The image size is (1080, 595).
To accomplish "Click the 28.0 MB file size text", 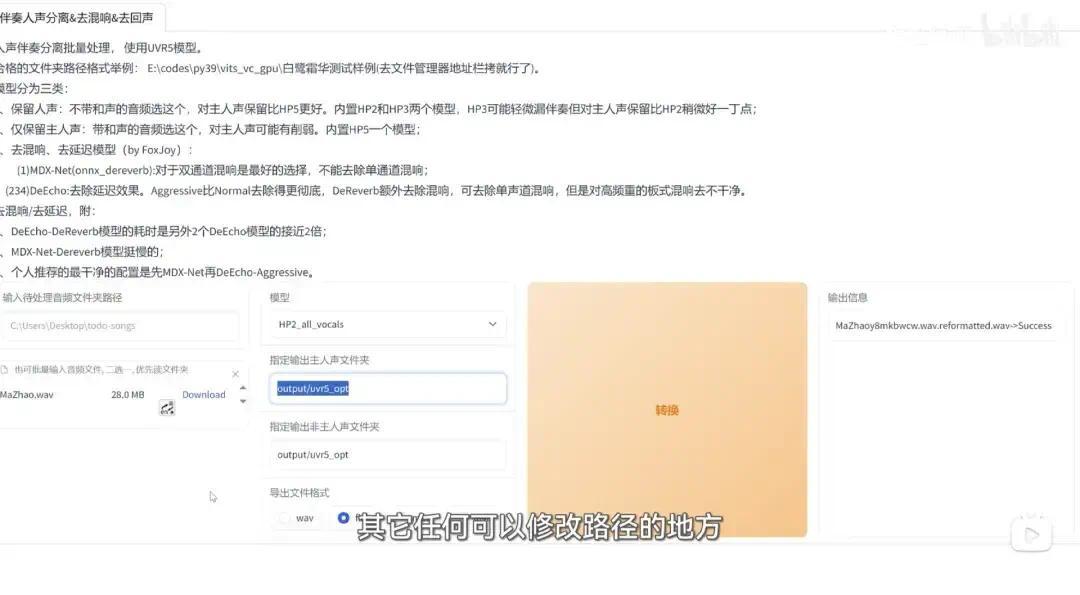I will click(x=127, y=395).
